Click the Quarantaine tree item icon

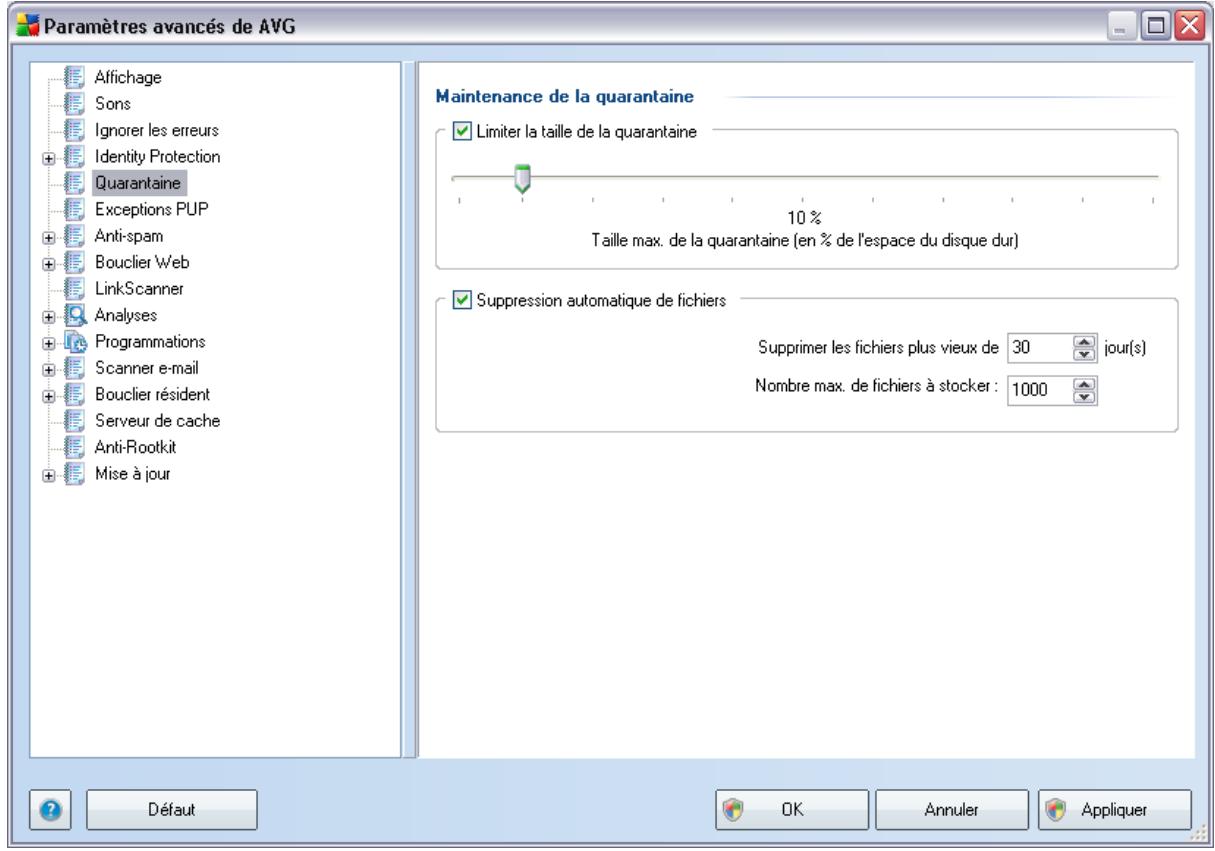point(73,183)
